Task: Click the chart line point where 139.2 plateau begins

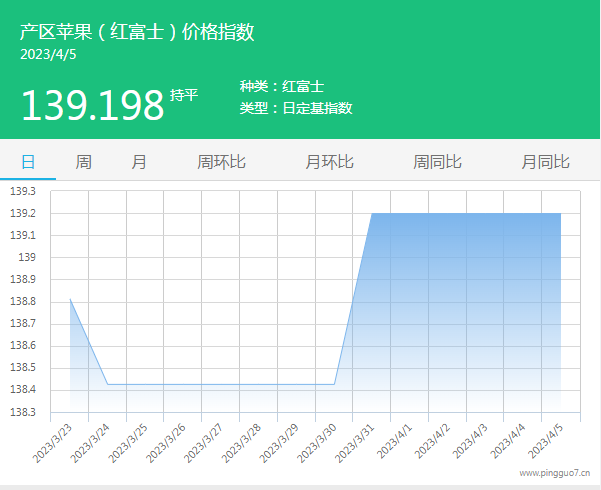Action: [372, 214]
